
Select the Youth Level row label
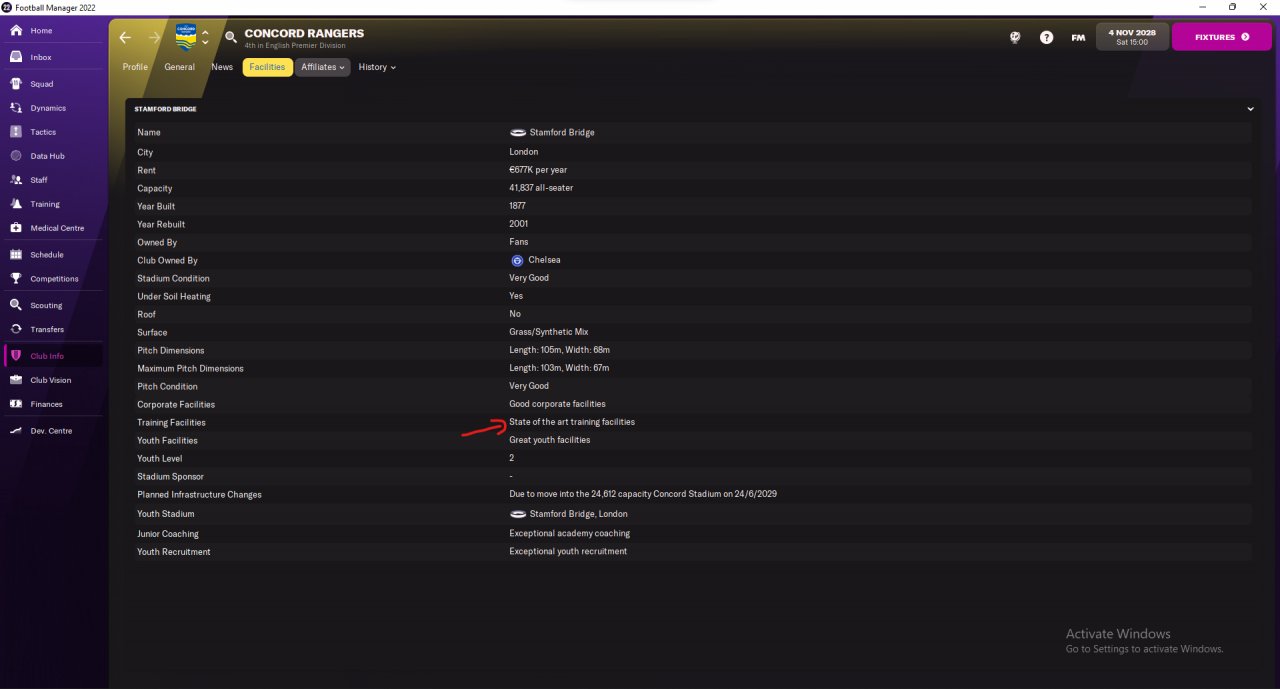159,458
